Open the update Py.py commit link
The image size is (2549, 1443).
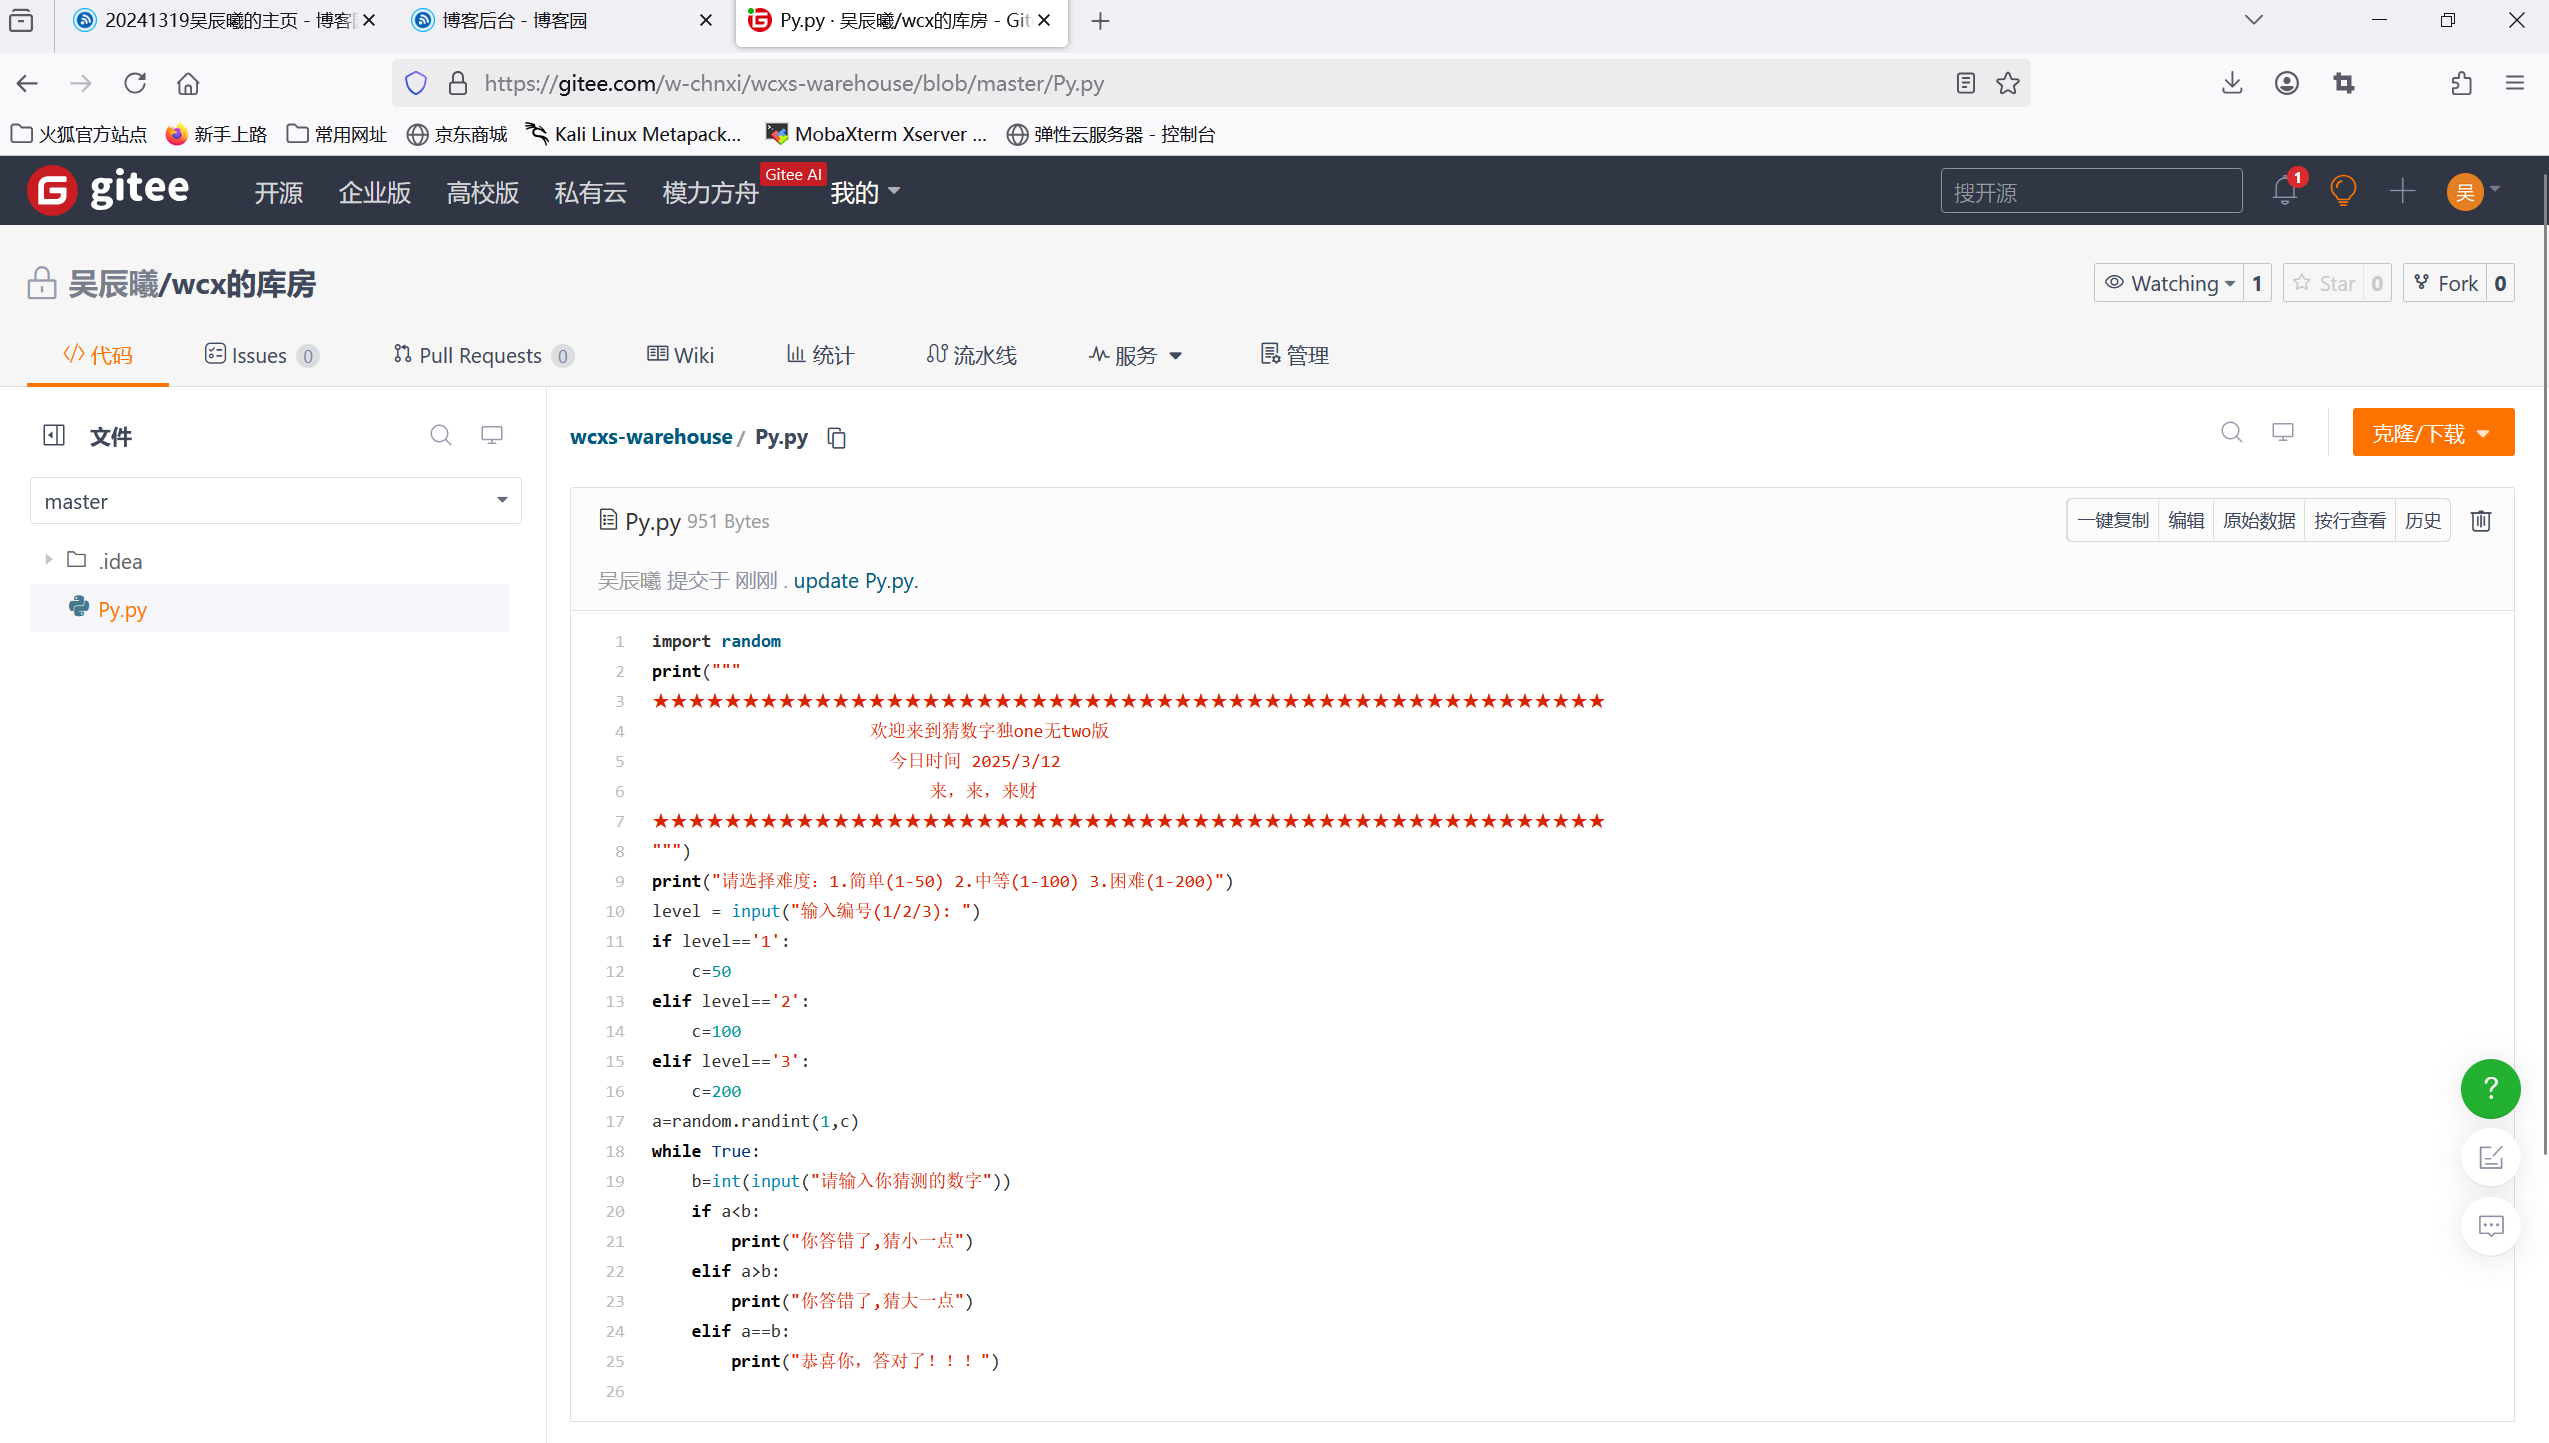click(x=855, y=581)
